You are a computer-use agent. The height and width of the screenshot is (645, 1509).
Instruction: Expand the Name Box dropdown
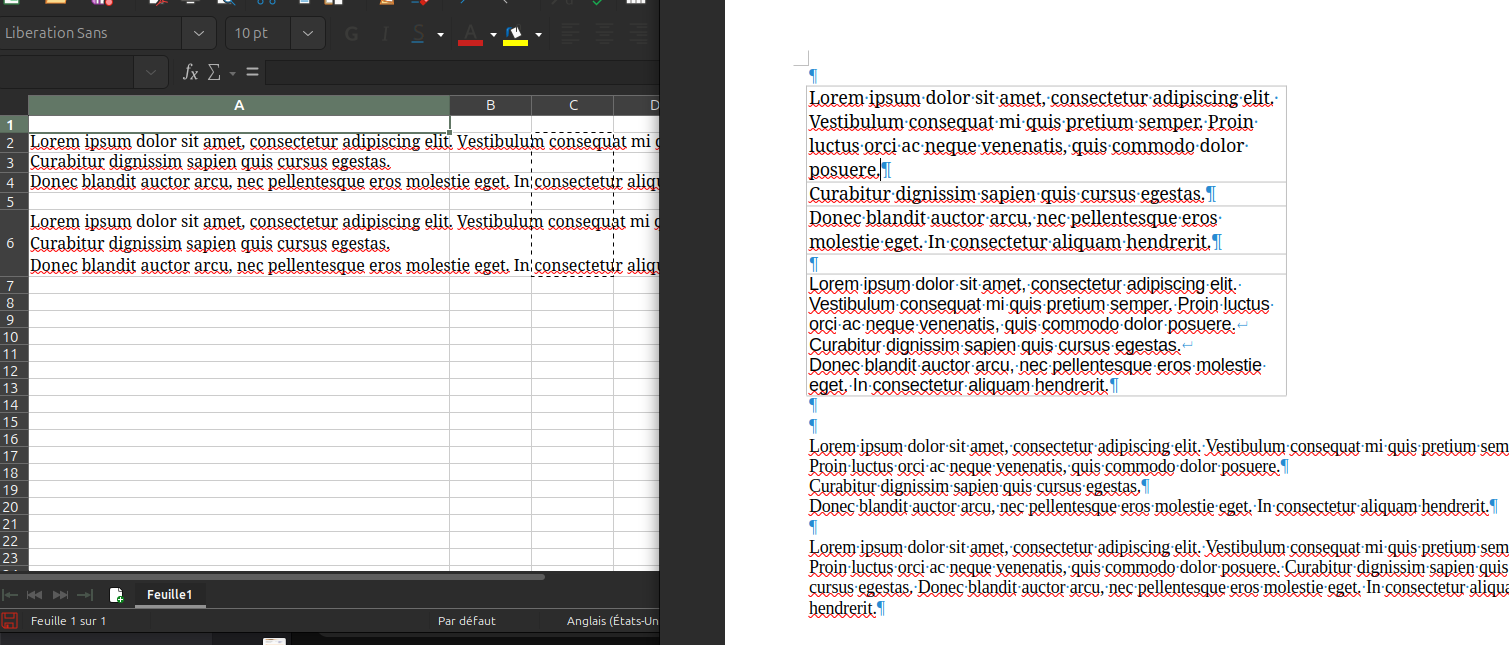point(151,72)
